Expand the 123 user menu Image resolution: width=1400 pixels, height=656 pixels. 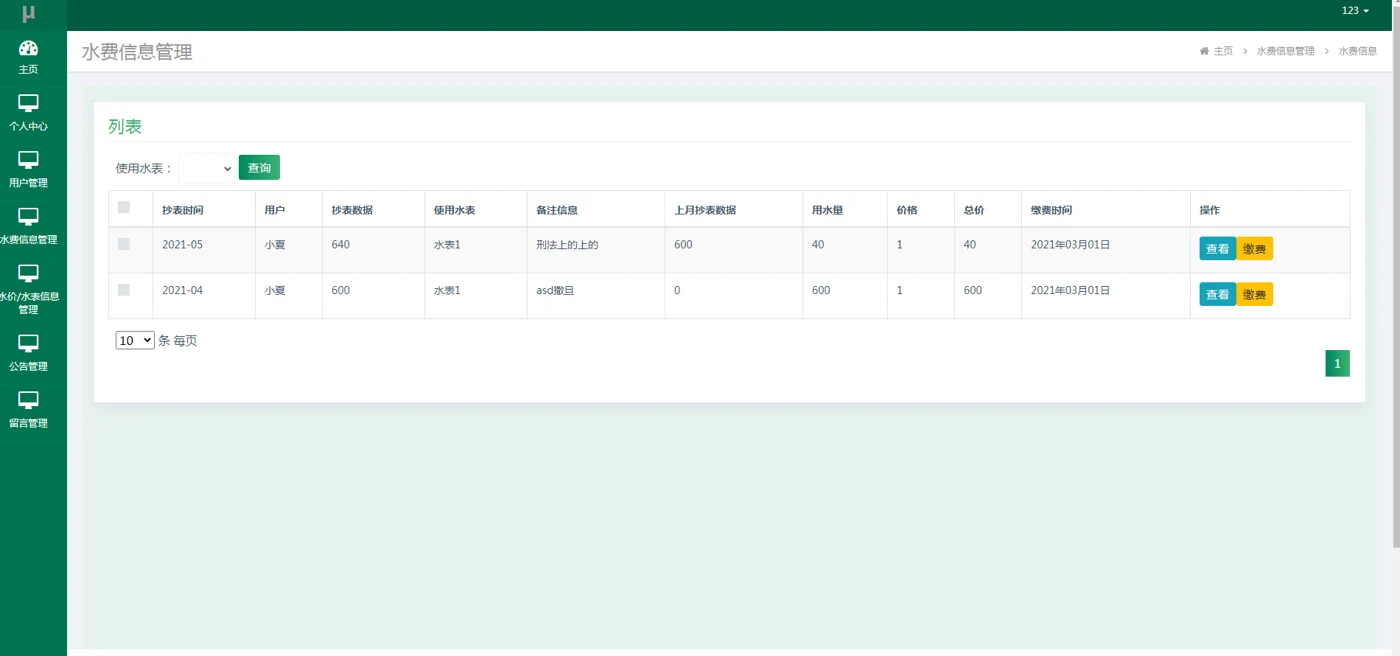click(x=1355, y=11)
